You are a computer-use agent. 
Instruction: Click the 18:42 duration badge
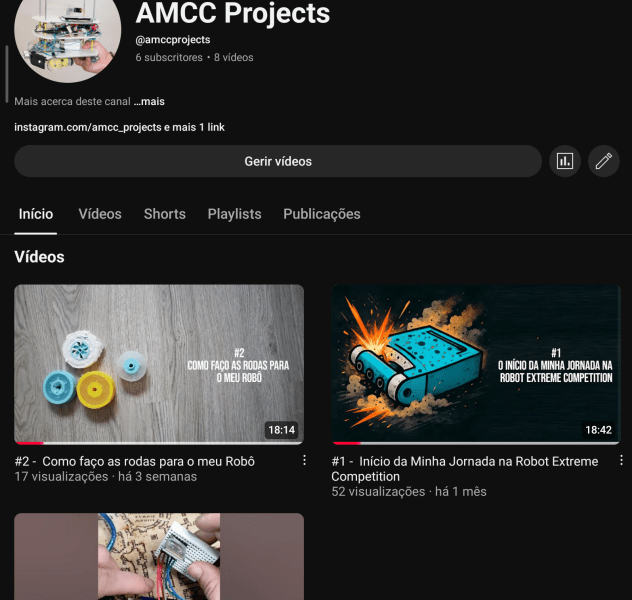pyautogui.click(x=599, y=430)
